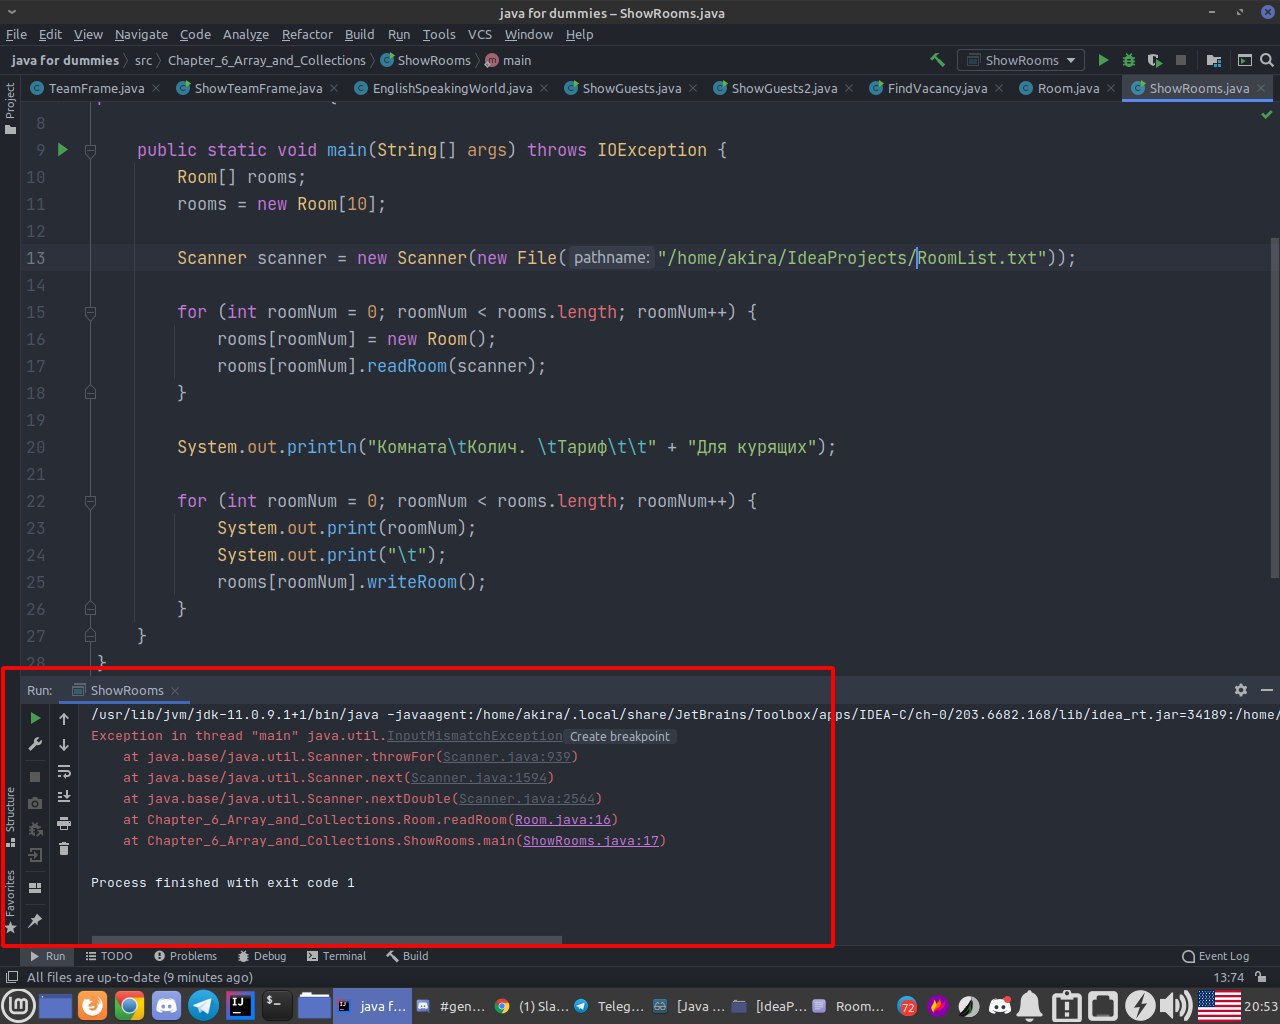Viewport: 1280px width, 1024px height.
Task: Click the Stop square in the Run panel sidebar
Action: click(35, 776)
